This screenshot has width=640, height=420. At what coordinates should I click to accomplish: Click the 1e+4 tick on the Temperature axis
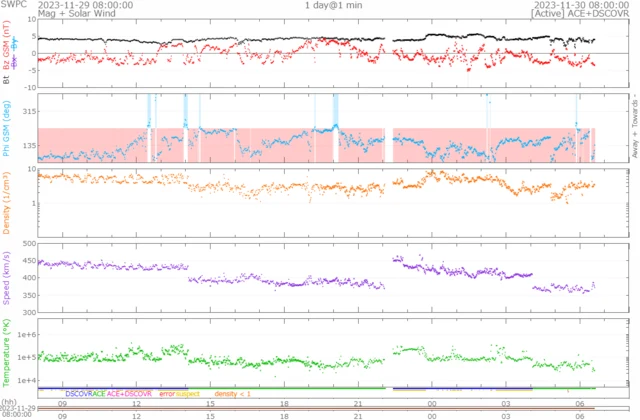pos(27,380)
